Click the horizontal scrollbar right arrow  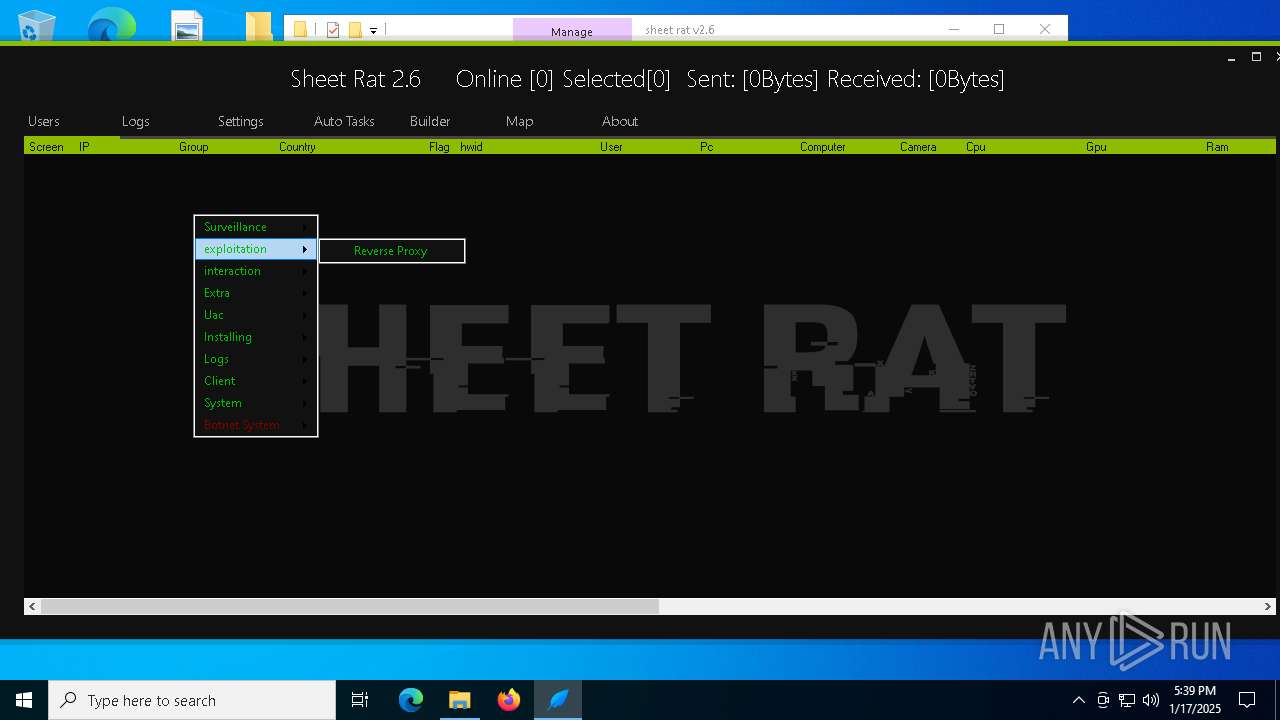pos(1268,606)
